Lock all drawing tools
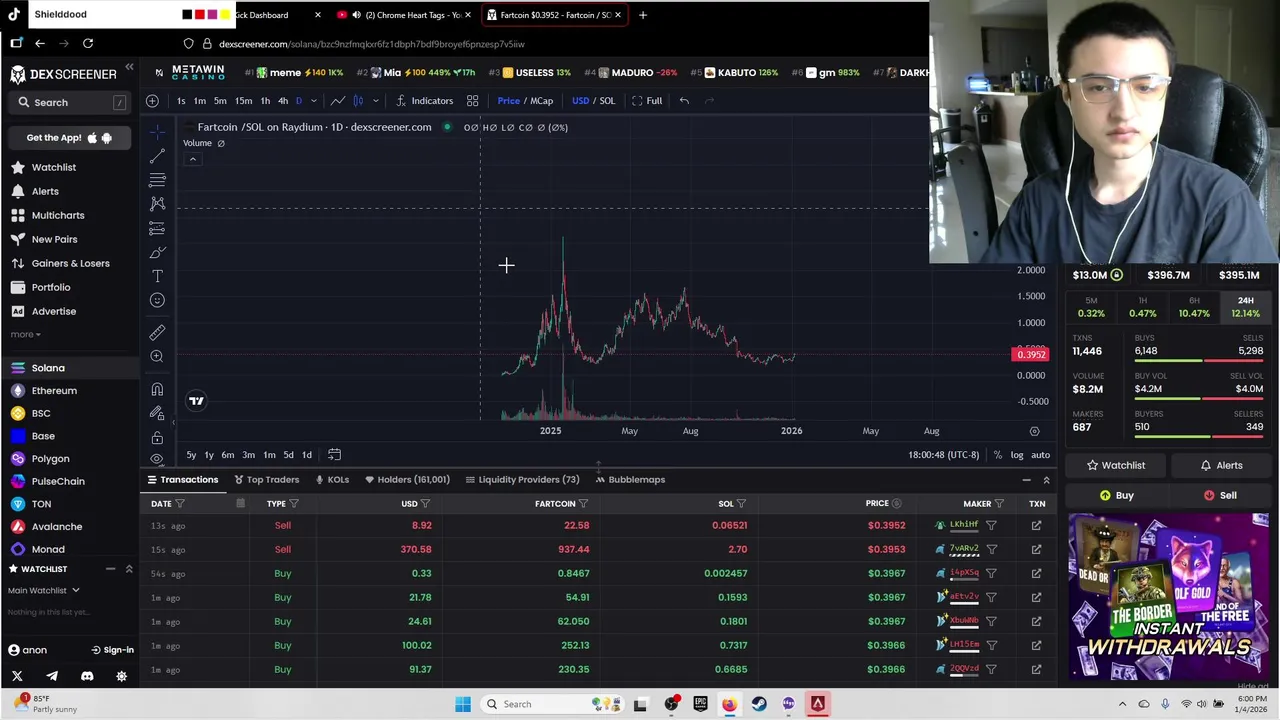 click(157, 437)
